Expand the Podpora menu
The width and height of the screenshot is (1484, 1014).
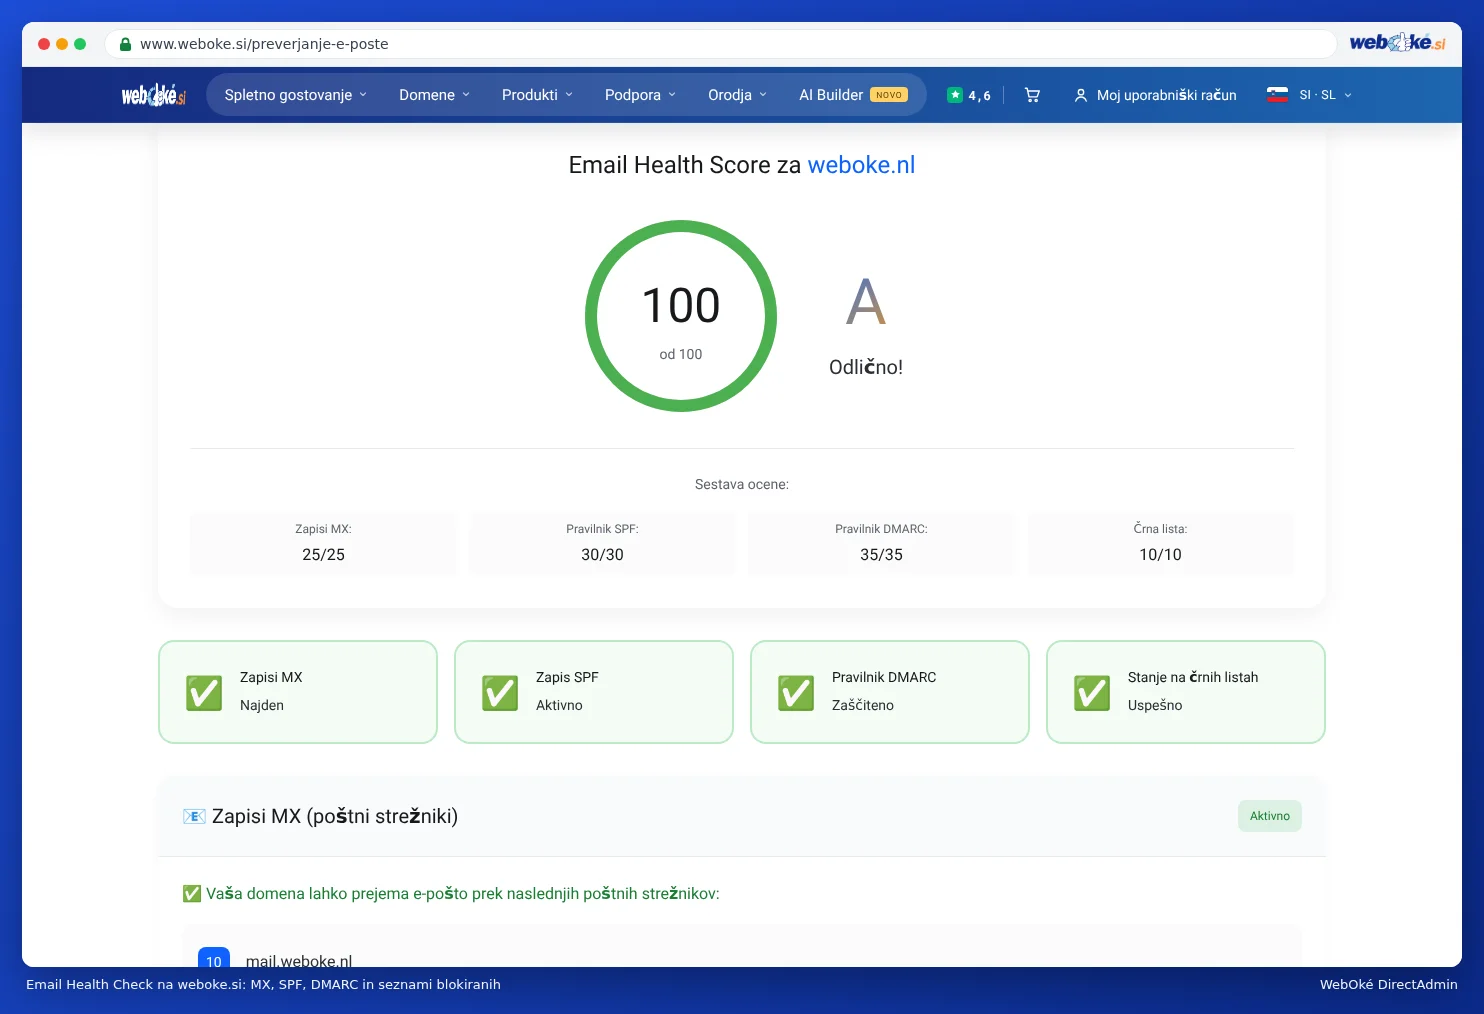pos(640,95)
